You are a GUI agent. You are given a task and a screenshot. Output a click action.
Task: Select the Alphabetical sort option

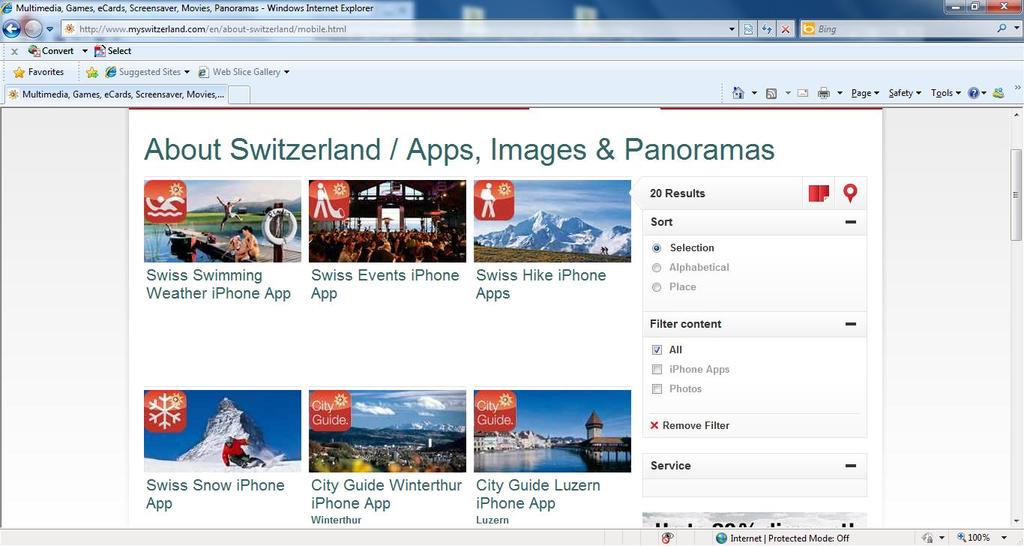657,268
